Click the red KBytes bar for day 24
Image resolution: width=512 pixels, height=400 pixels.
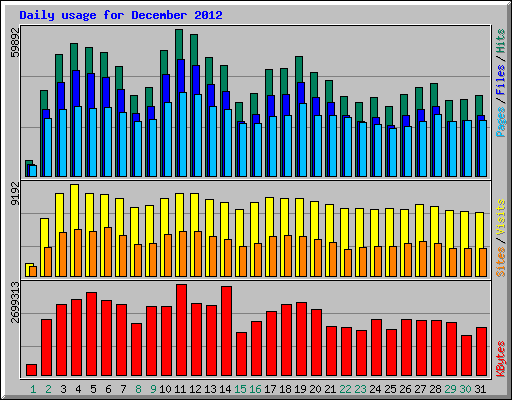click(376, 348)
